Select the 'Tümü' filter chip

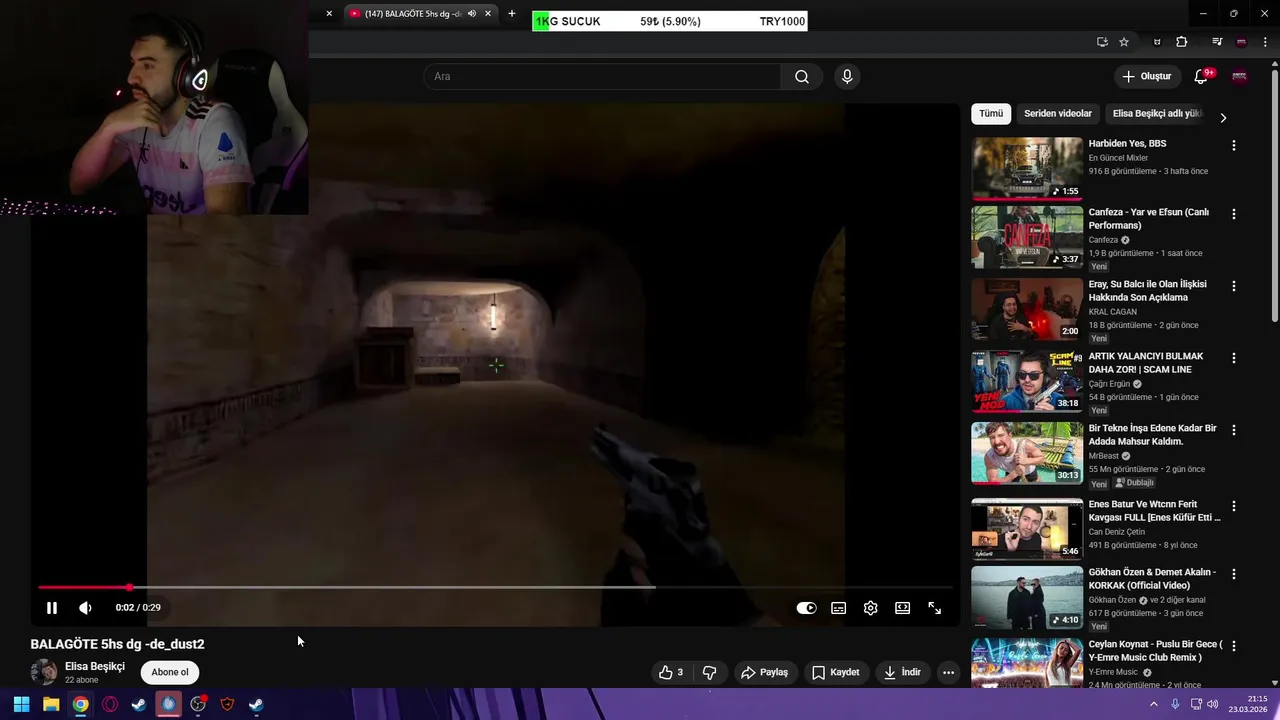coord(991,114)
